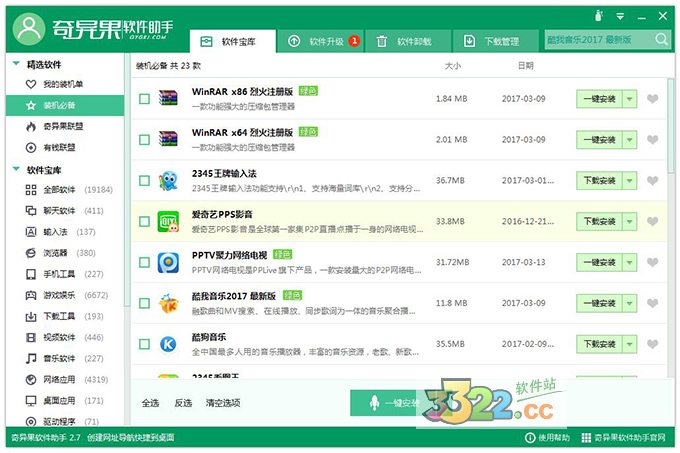This screenshot has width=680, height=453.
Task: Favorite WinRAR x86 with heart icon
Action: point(652,99)
